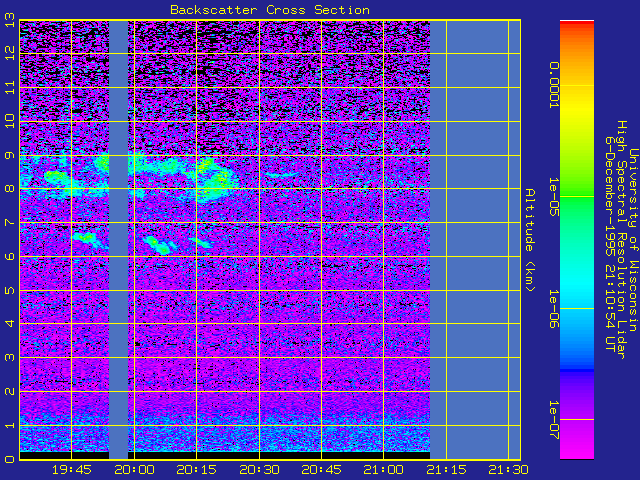This screenshot has width=640, height=480.
Task: Click the altitude label 8
Action: (10, 189)
